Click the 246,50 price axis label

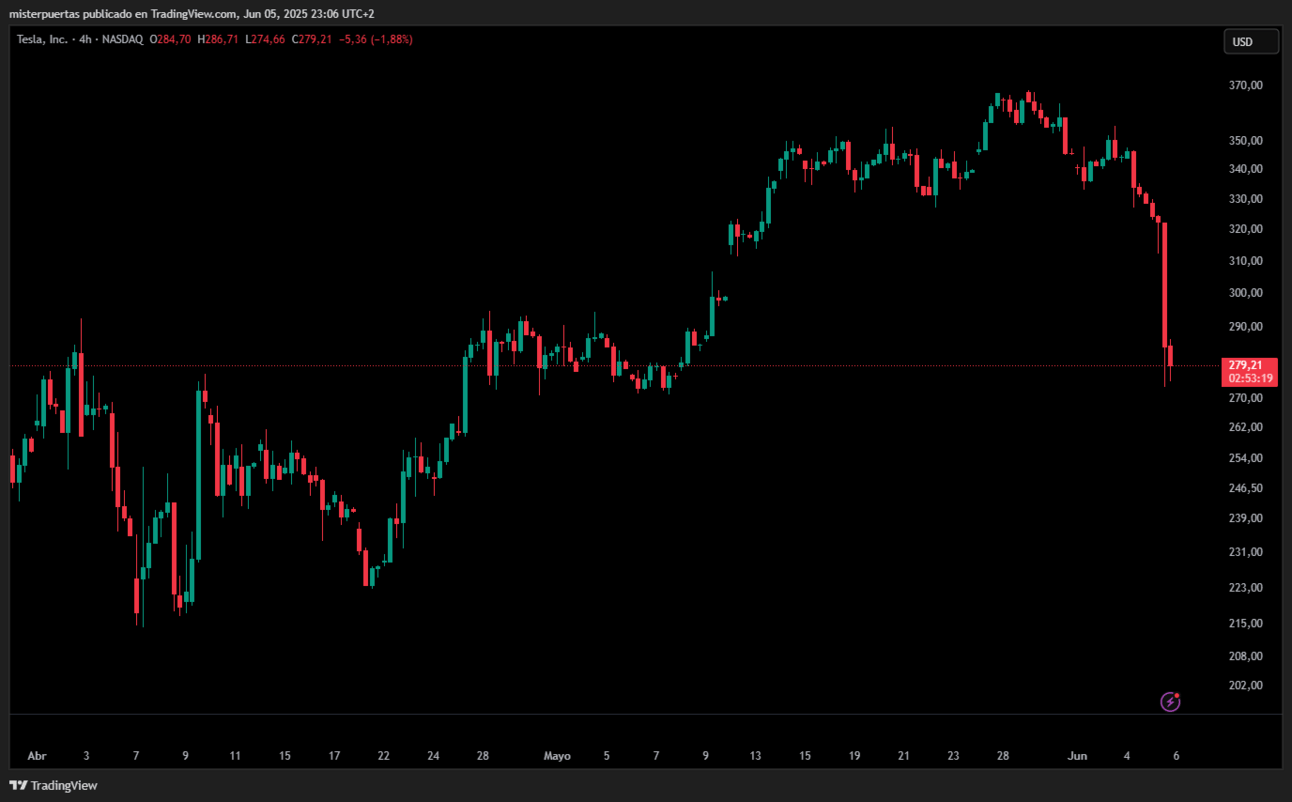[x=1246, y=488]
